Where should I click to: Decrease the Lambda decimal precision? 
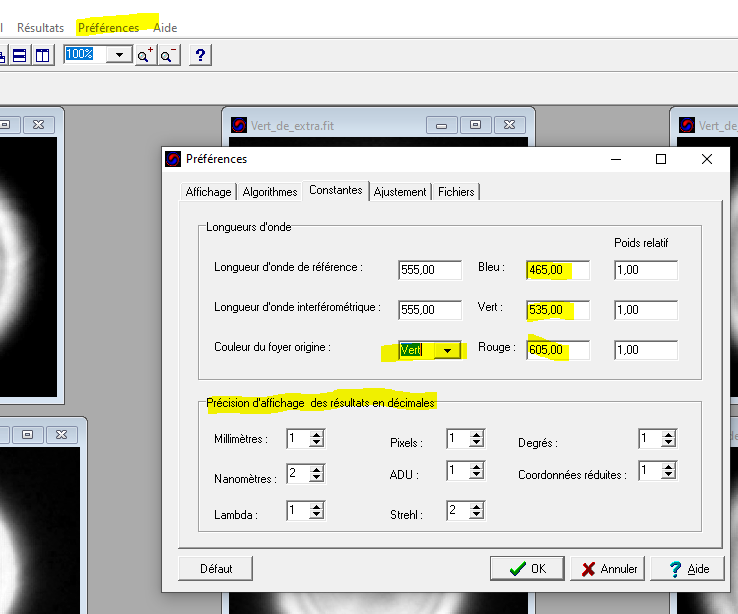[x=316, y=515]
